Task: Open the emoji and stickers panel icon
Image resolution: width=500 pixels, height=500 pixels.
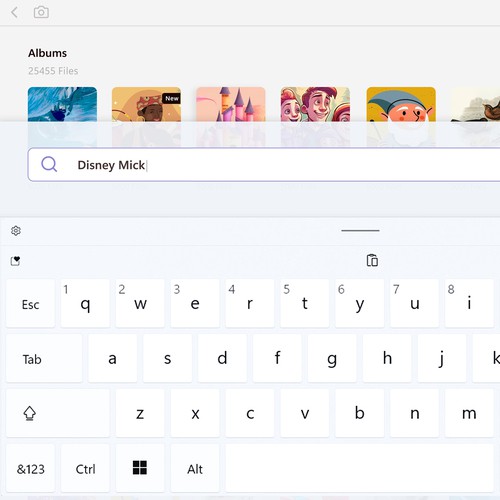Action: [x=15, y=261]
